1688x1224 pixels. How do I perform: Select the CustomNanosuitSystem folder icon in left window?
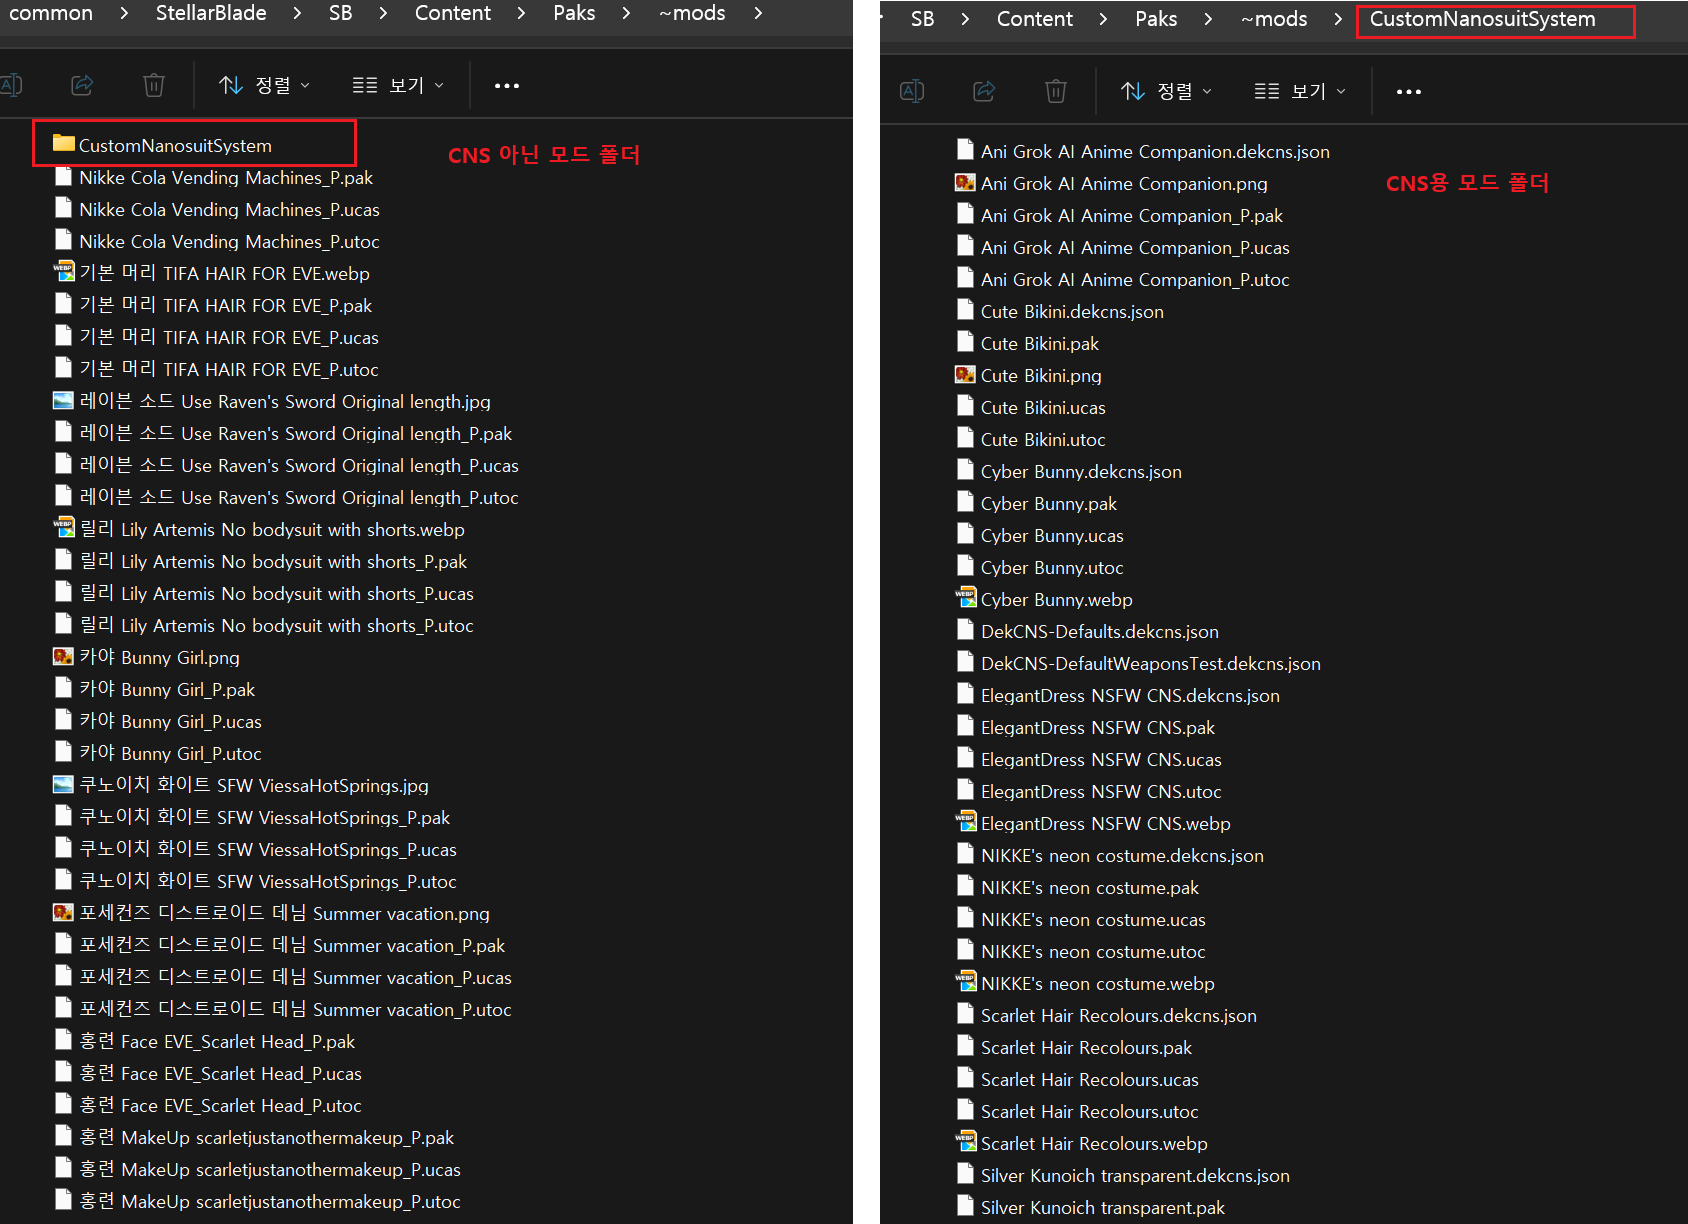coord(63,144)
